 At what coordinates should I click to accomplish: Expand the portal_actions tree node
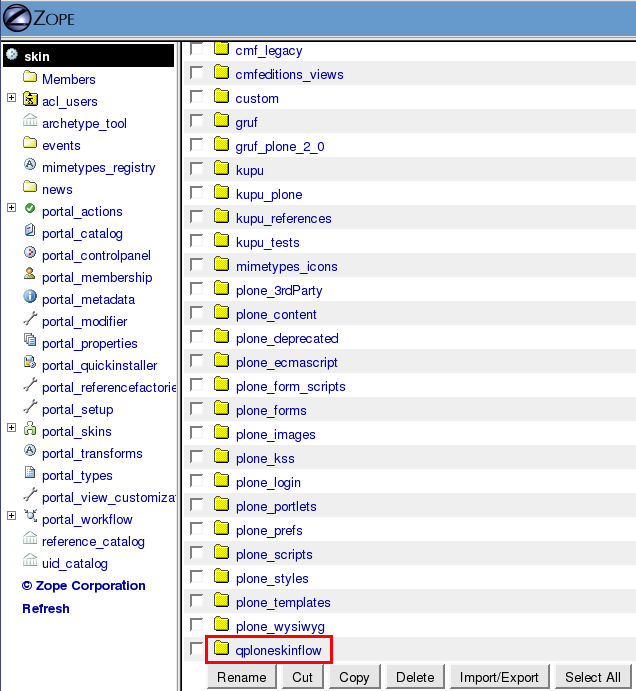pyautogui.click(x=11, y=208)
